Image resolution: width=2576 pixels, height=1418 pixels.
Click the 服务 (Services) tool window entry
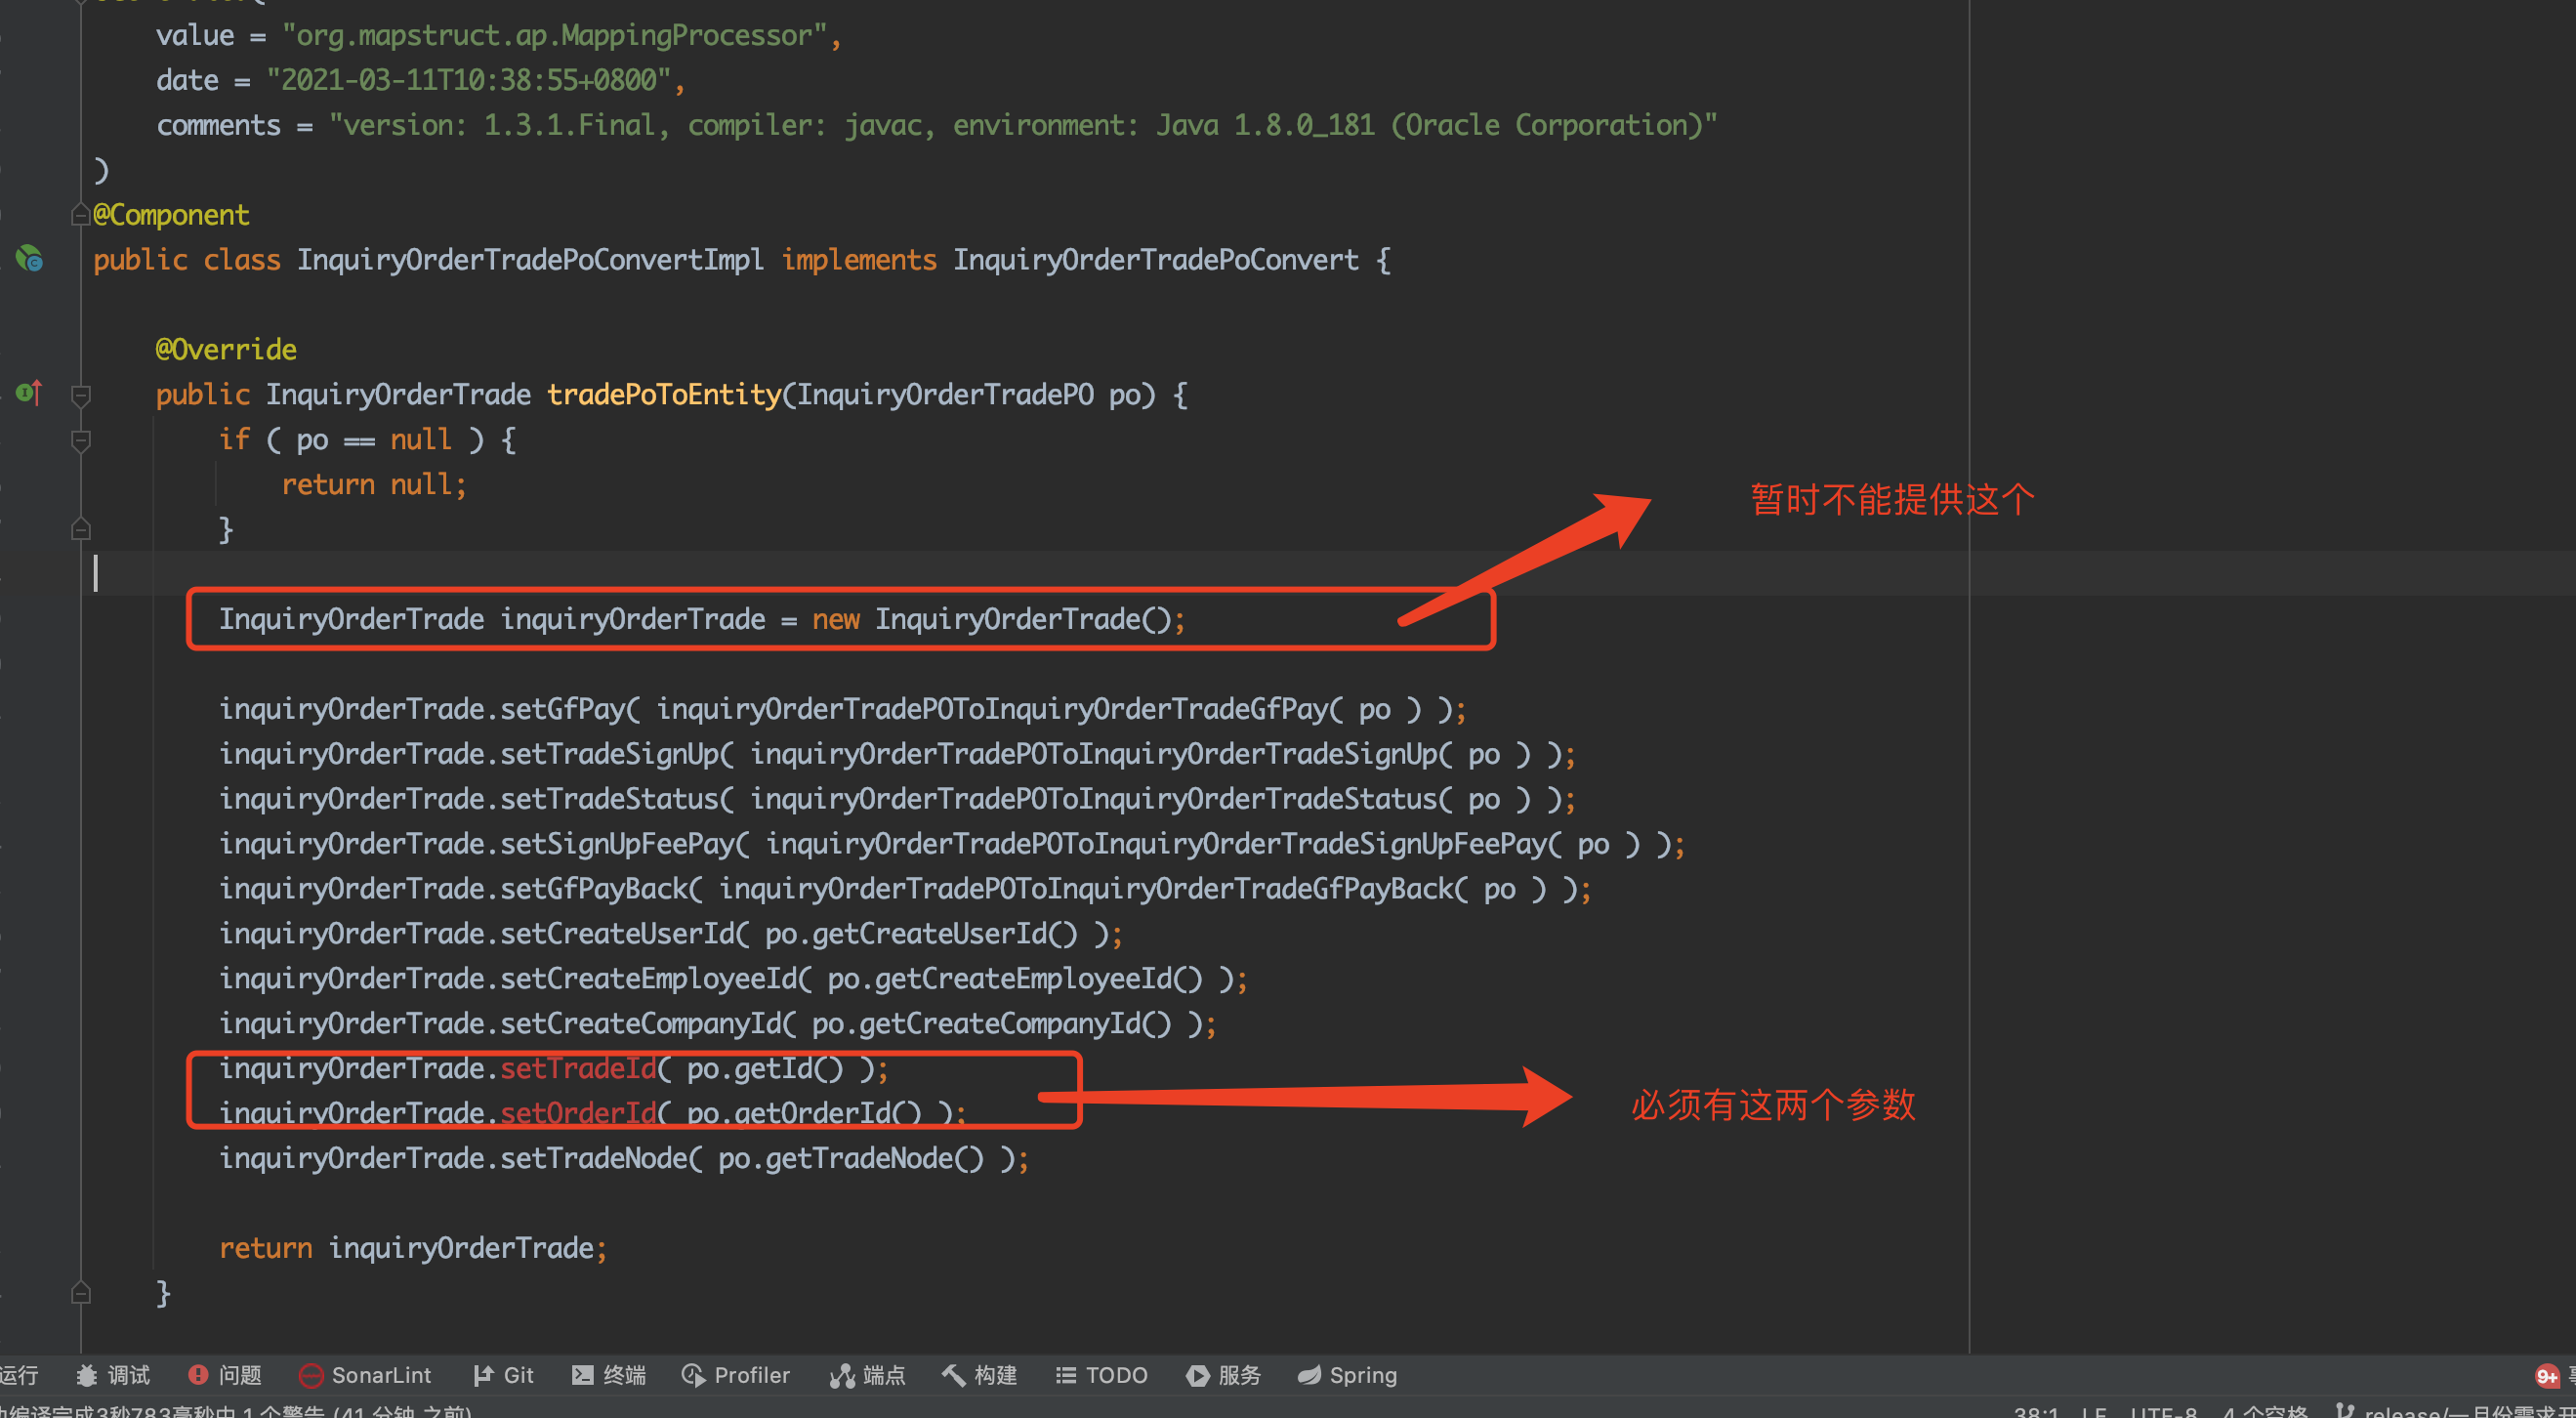pos(1222,1375)
